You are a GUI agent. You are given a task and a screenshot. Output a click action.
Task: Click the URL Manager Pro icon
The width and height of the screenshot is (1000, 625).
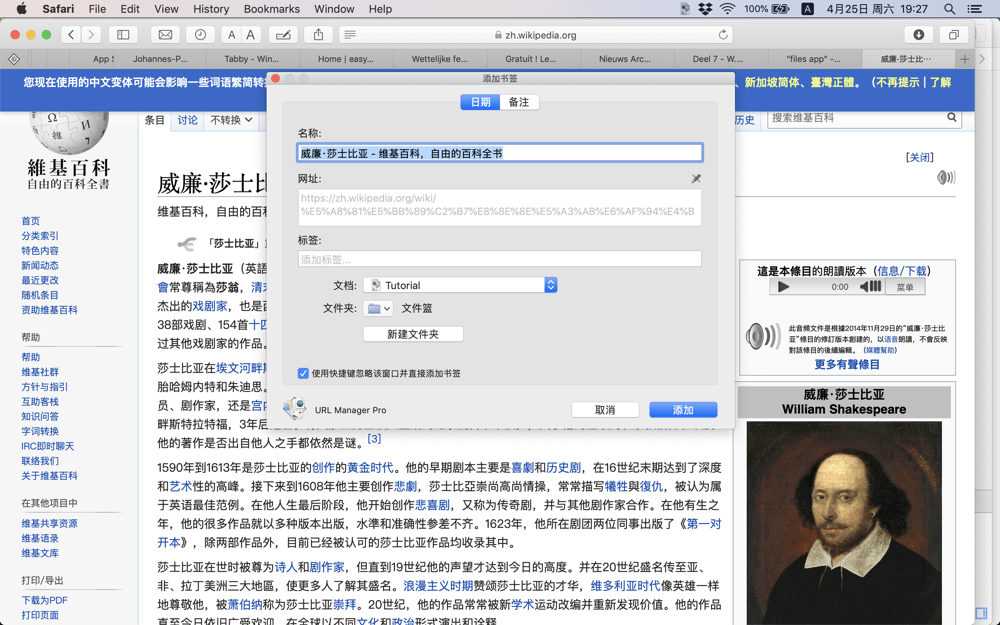click(x=295, y=409)
